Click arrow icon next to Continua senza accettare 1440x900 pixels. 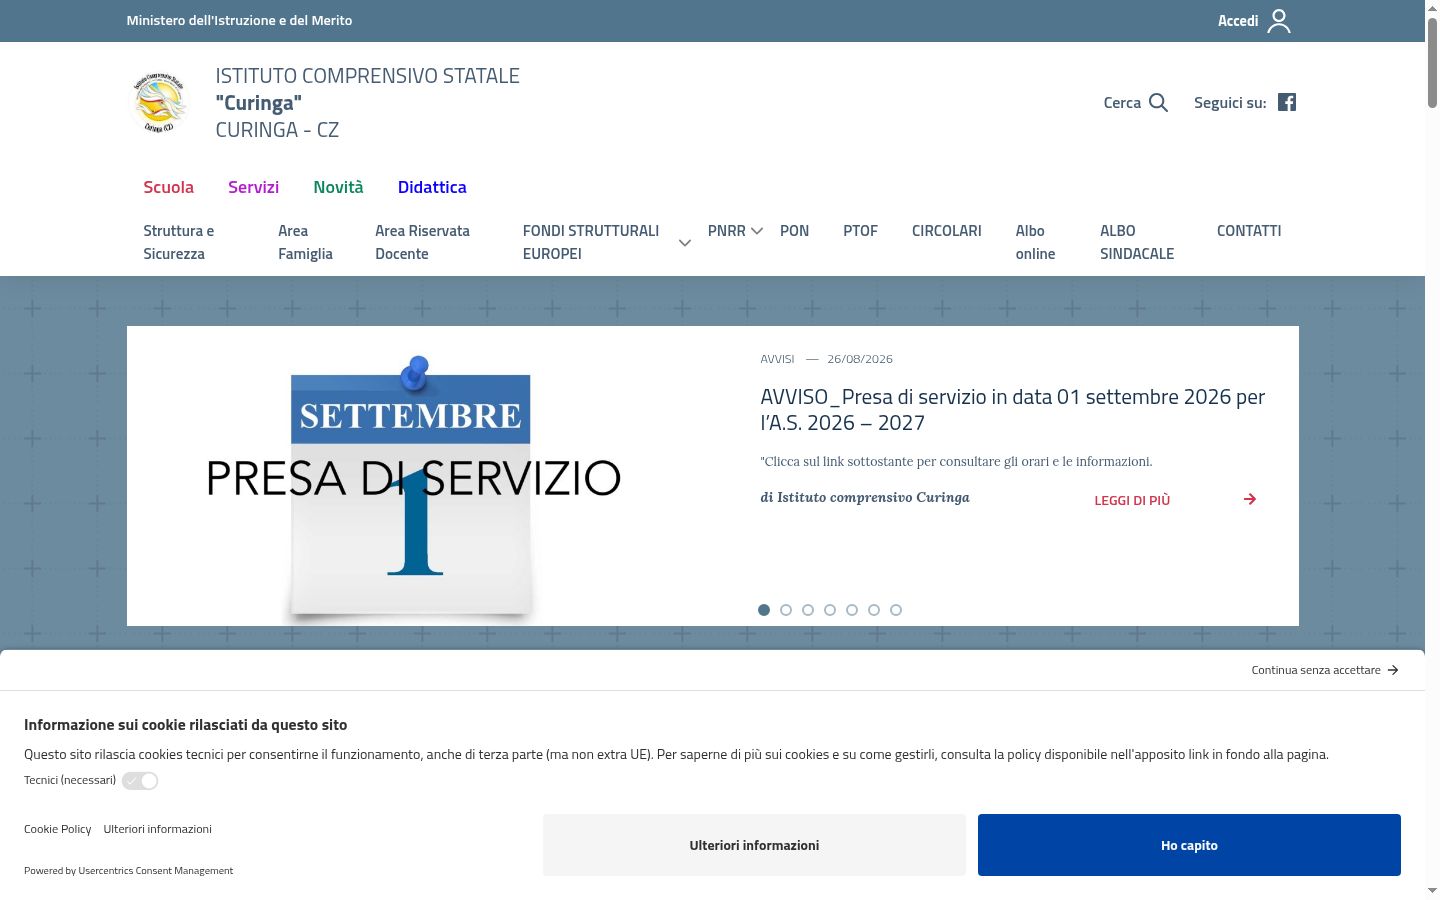coord(1393,670)
